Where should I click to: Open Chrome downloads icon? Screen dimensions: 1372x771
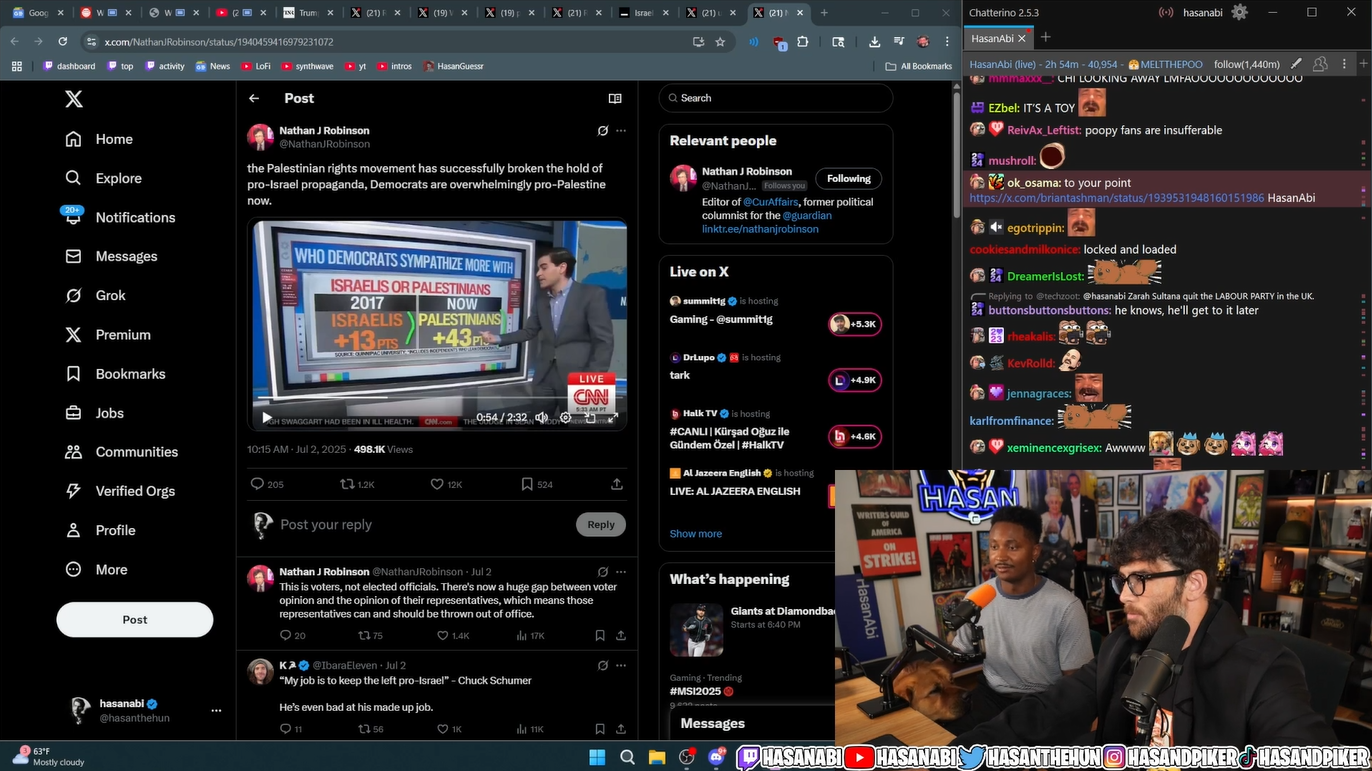(x=874, y=42)
